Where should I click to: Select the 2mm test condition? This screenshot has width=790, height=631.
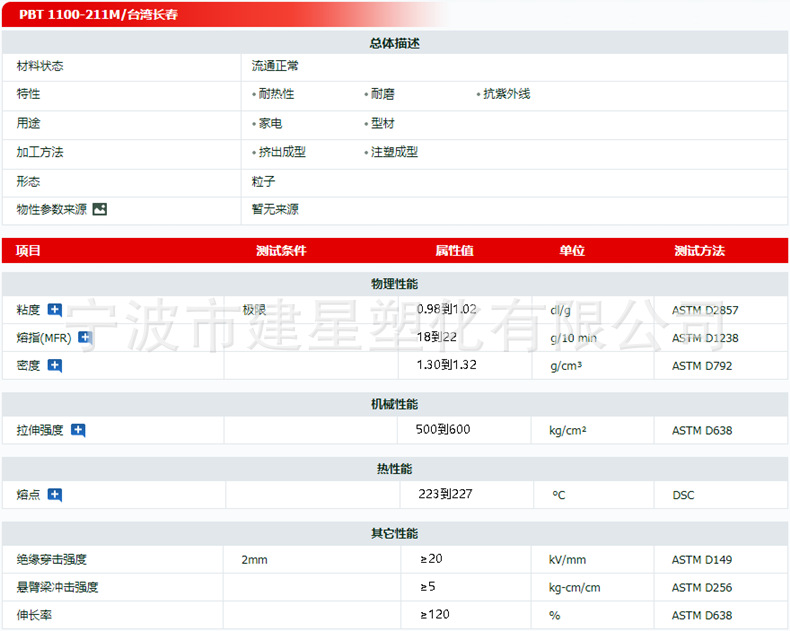pyautogui.click(x=254, y=560)
